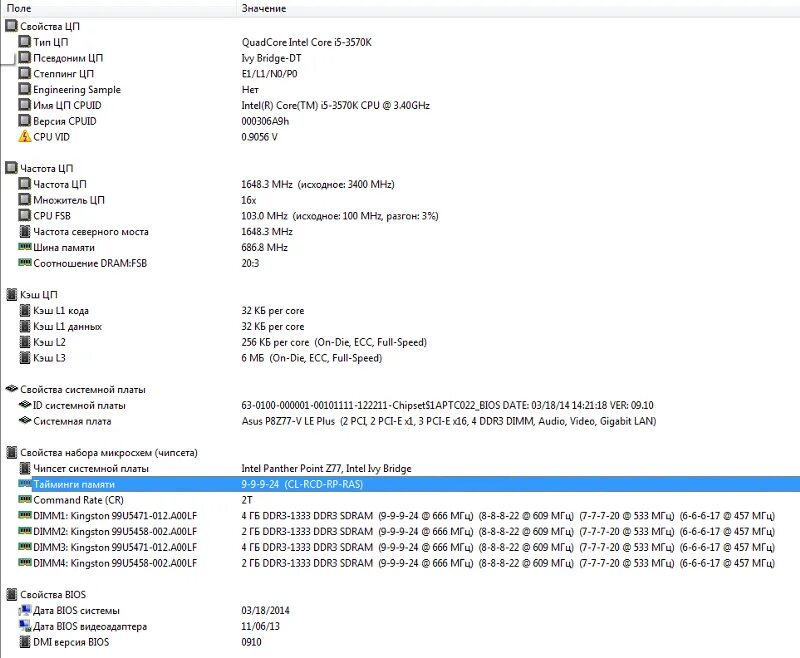Click the memory icon beside Соотношение DRAM:FSB
This screenshot has height=658, width=800.
click(24, 262)
